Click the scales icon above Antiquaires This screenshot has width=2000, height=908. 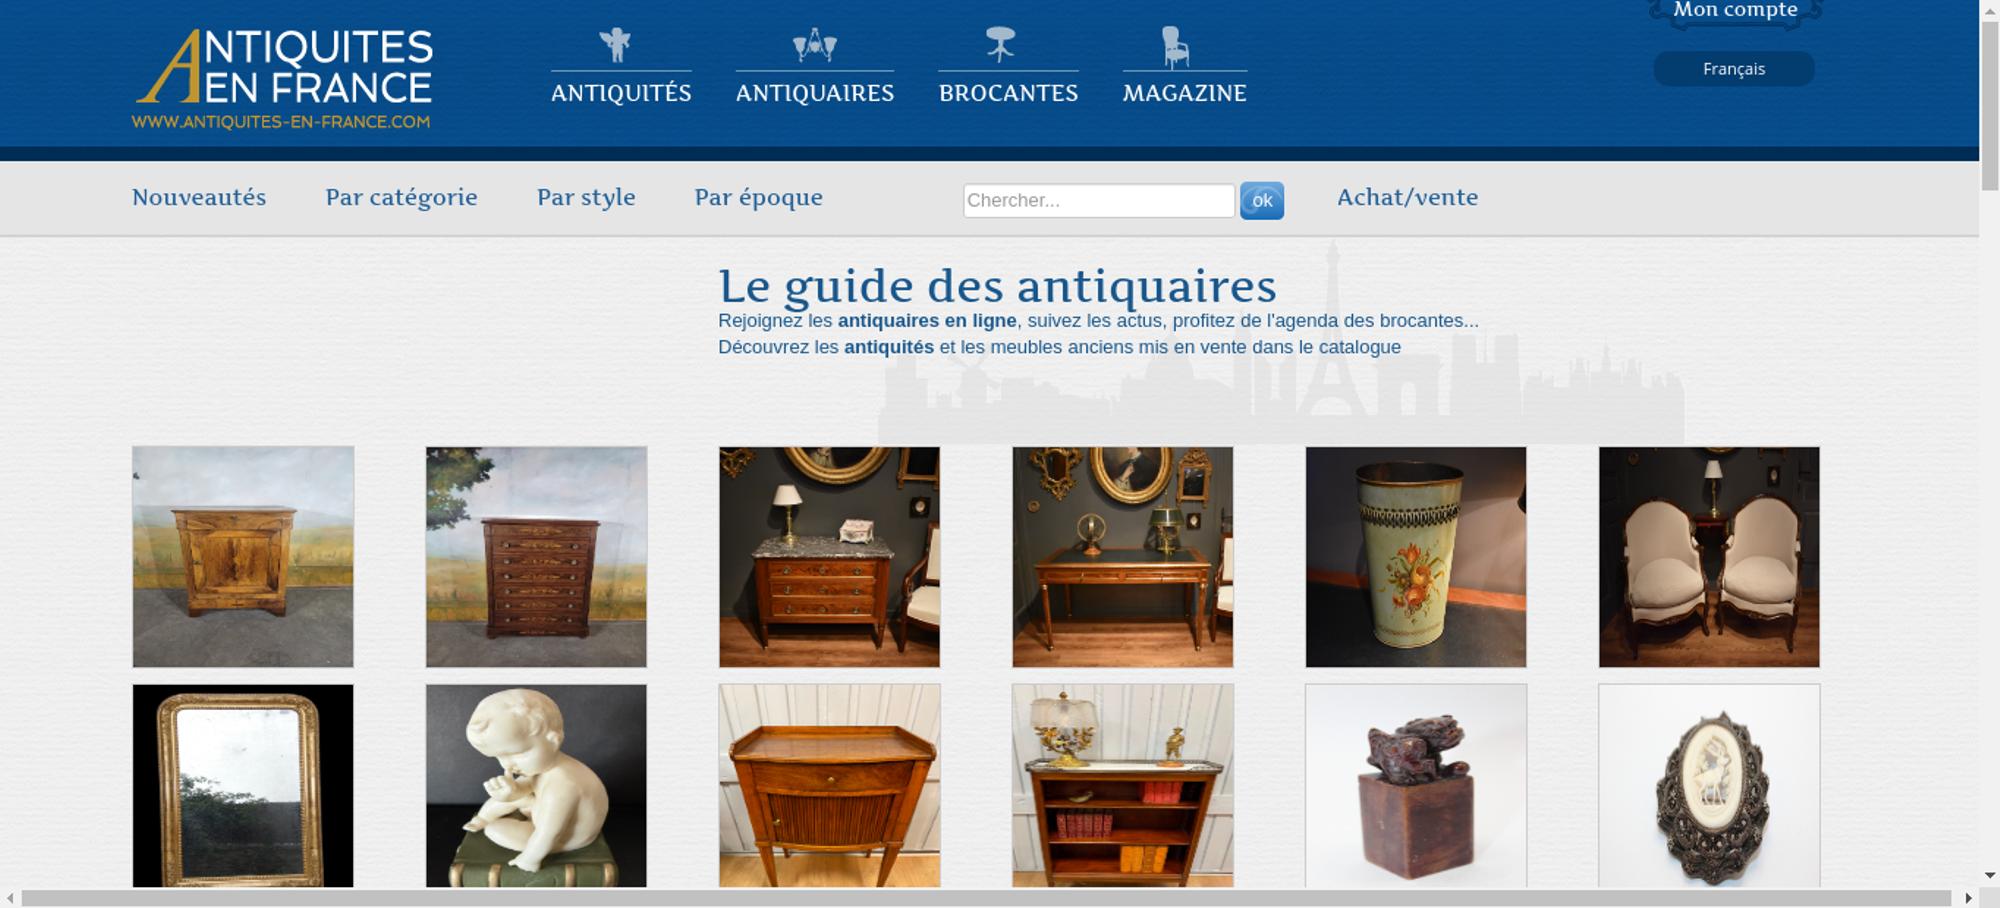coord(815,45)
